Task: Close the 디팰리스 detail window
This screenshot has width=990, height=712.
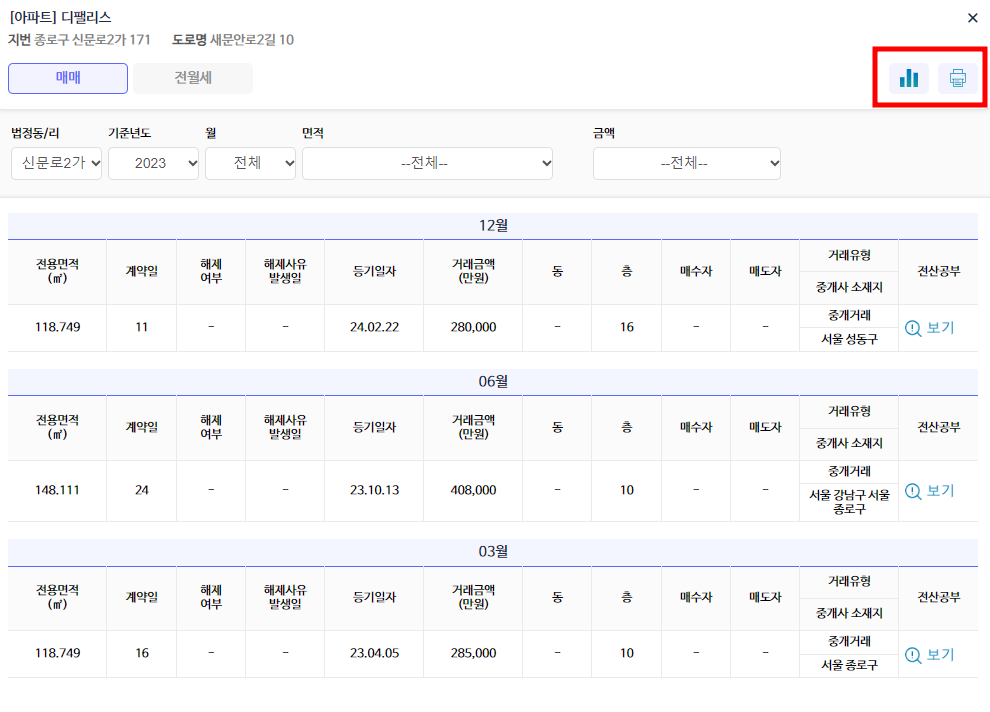Action: point(972,17)
